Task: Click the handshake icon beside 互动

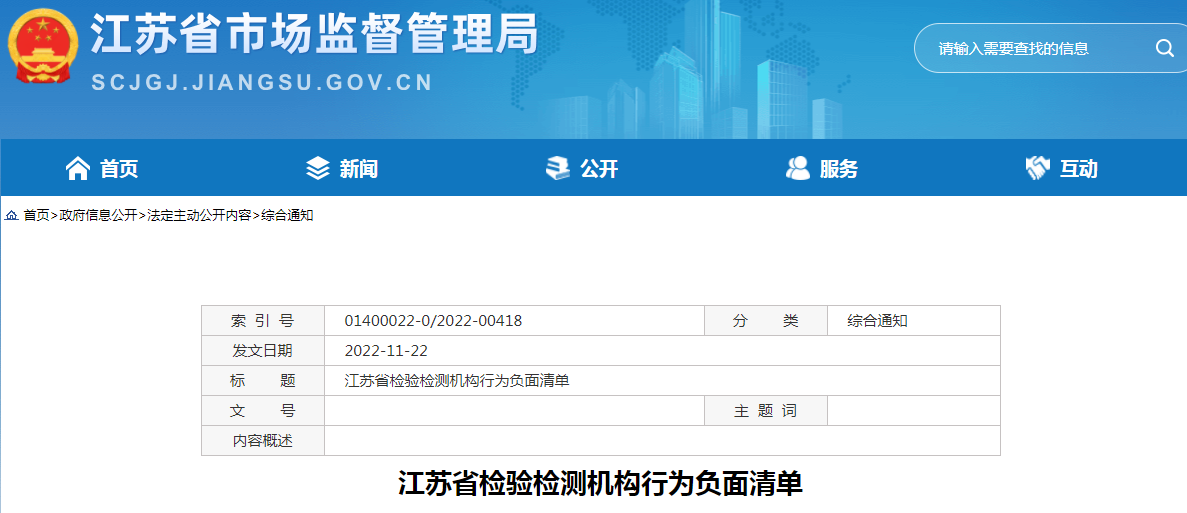Action: 1037,168
